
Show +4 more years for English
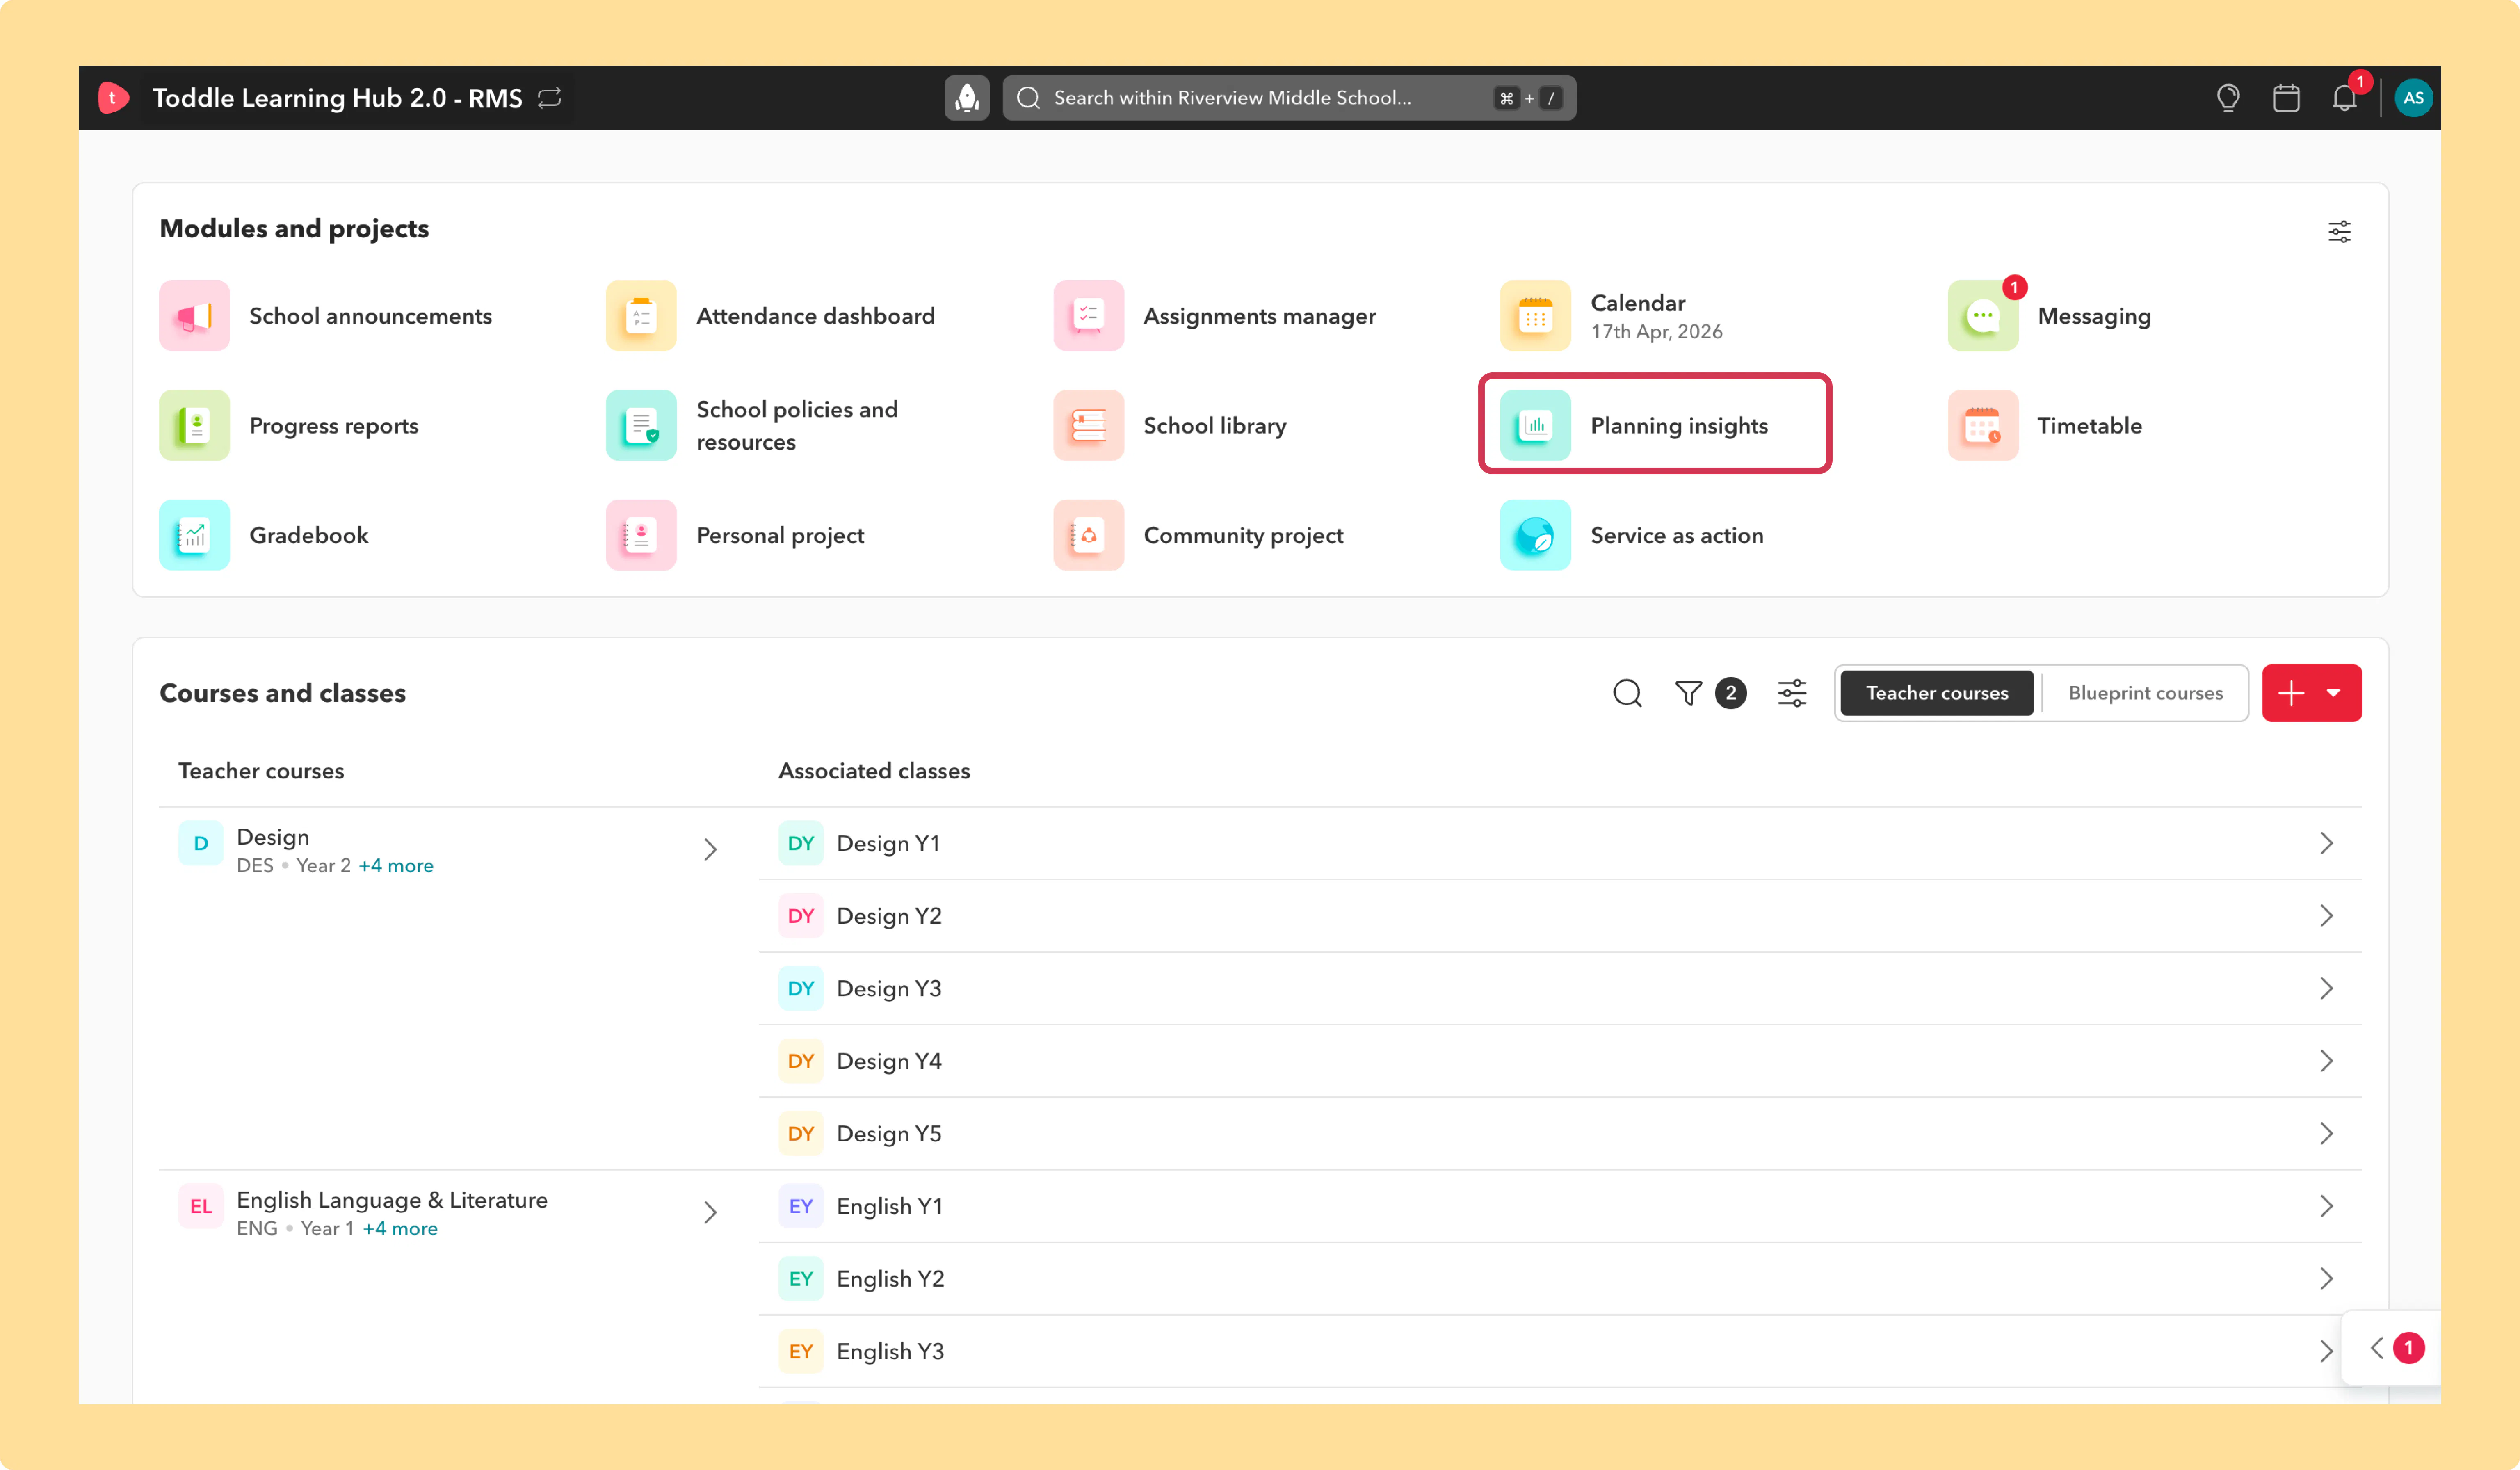point(400,1229)
